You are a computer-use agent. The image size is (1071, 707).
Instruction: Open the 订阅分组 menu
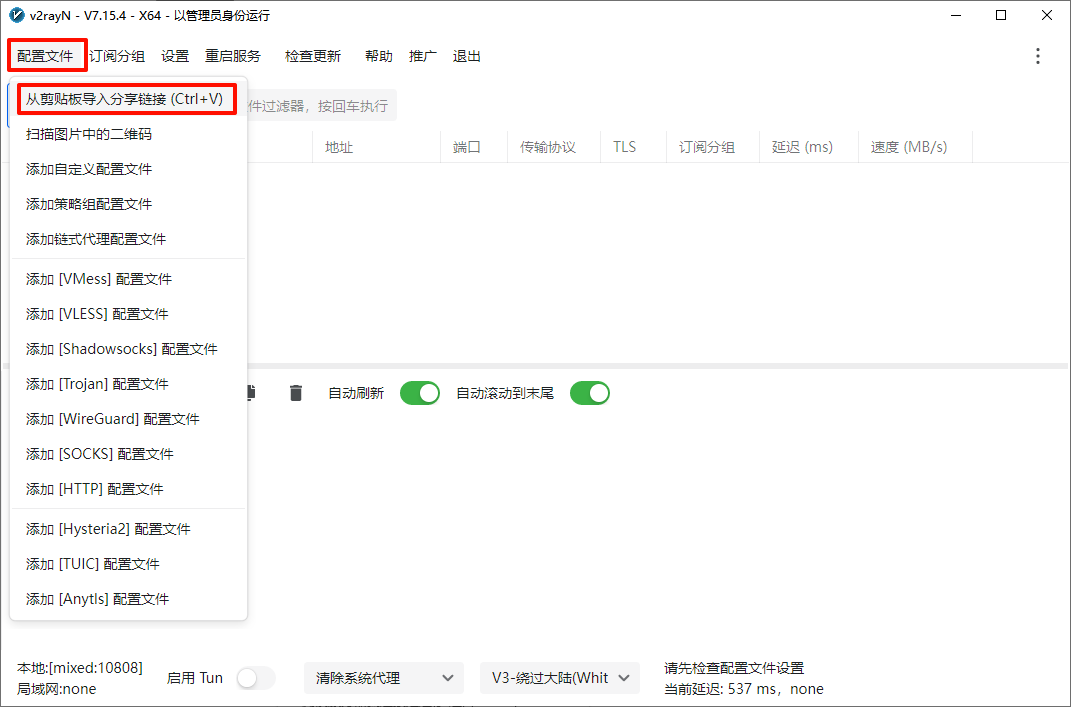pyautogui.click(x=117, y=56)
